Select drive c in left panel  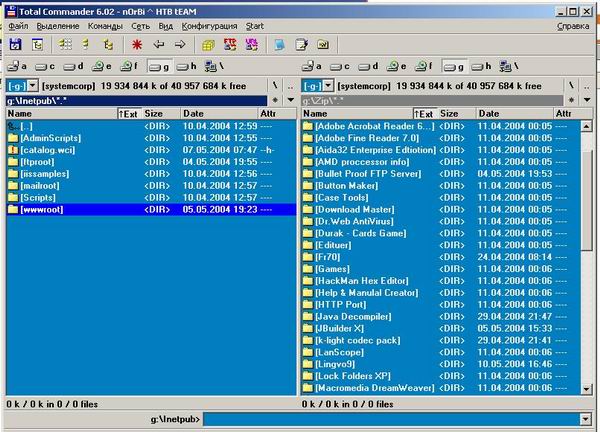click(x=45, y=67)
